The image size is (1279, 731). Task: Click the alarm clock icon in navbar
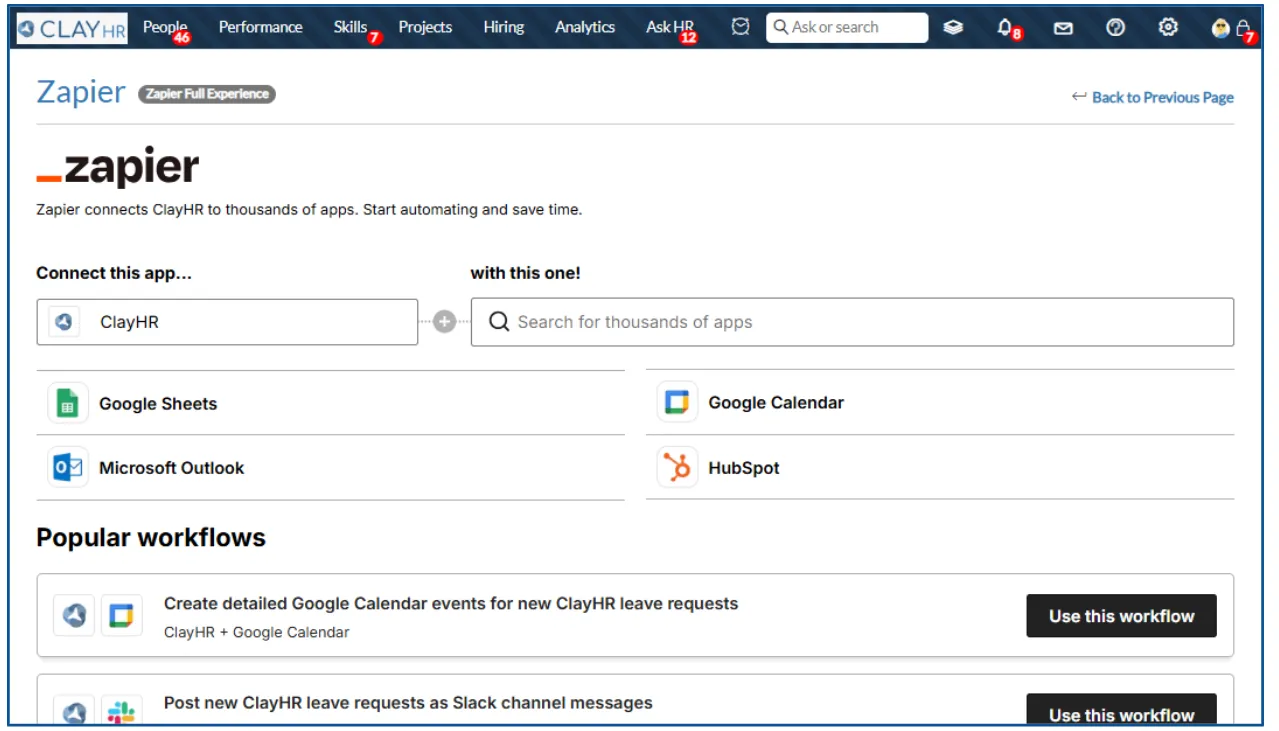(740, 27)
